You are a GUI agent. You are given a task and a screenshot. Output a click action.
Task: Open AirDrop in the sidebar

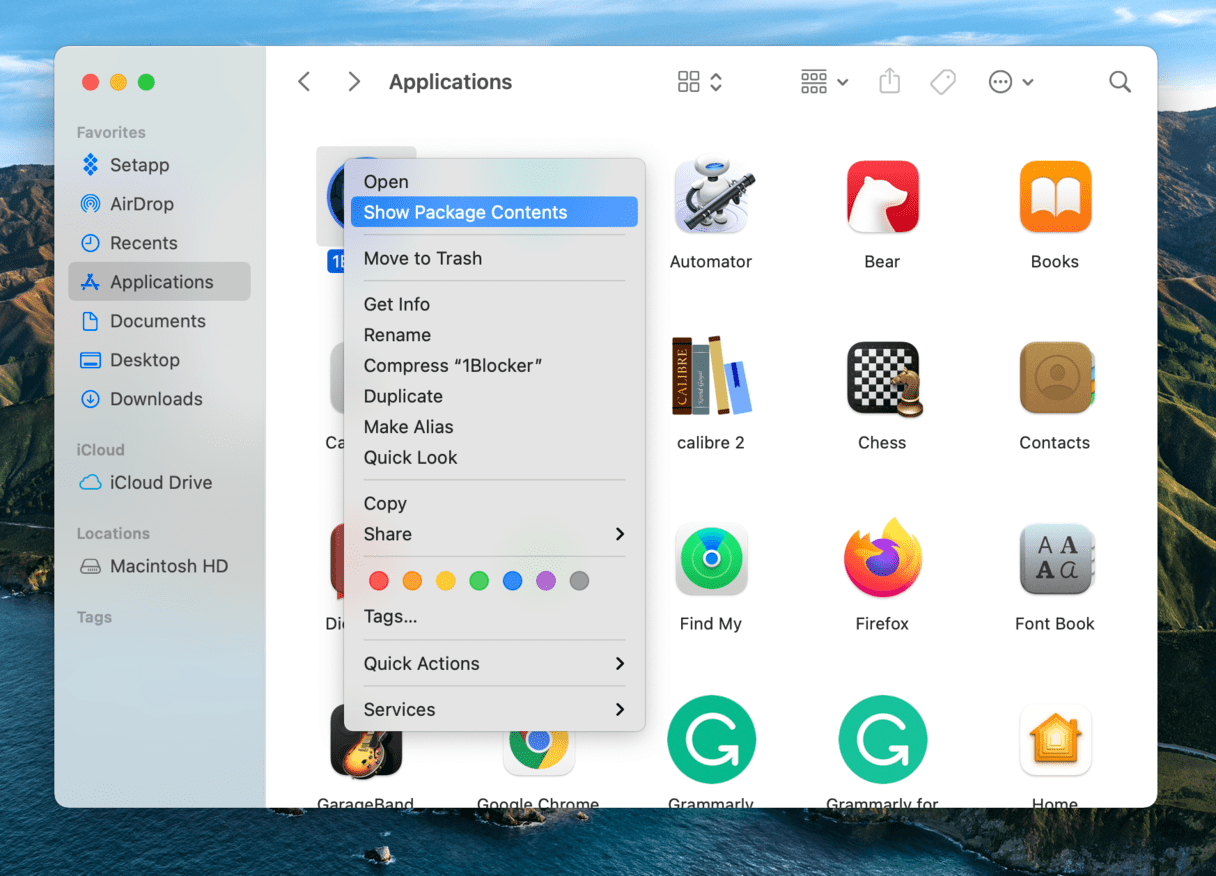click(160, 204)
